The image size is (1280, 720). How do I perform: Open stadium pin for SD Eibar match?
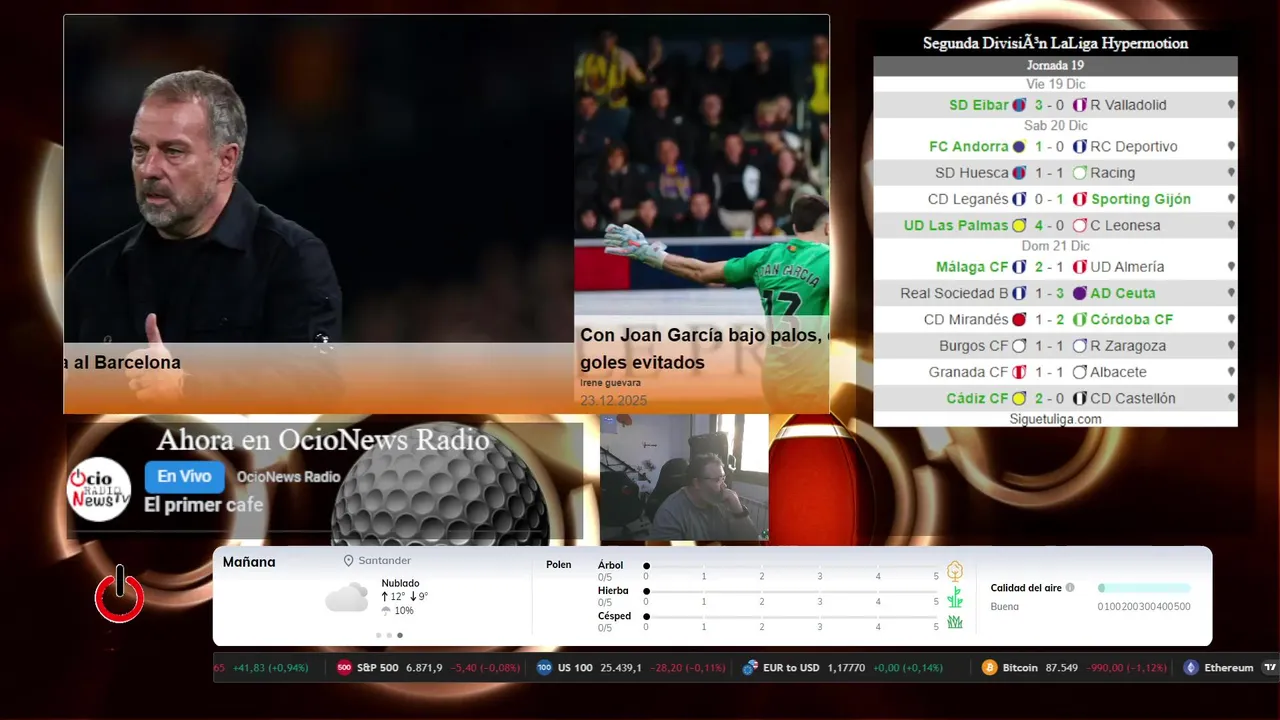coord(1231,105)
